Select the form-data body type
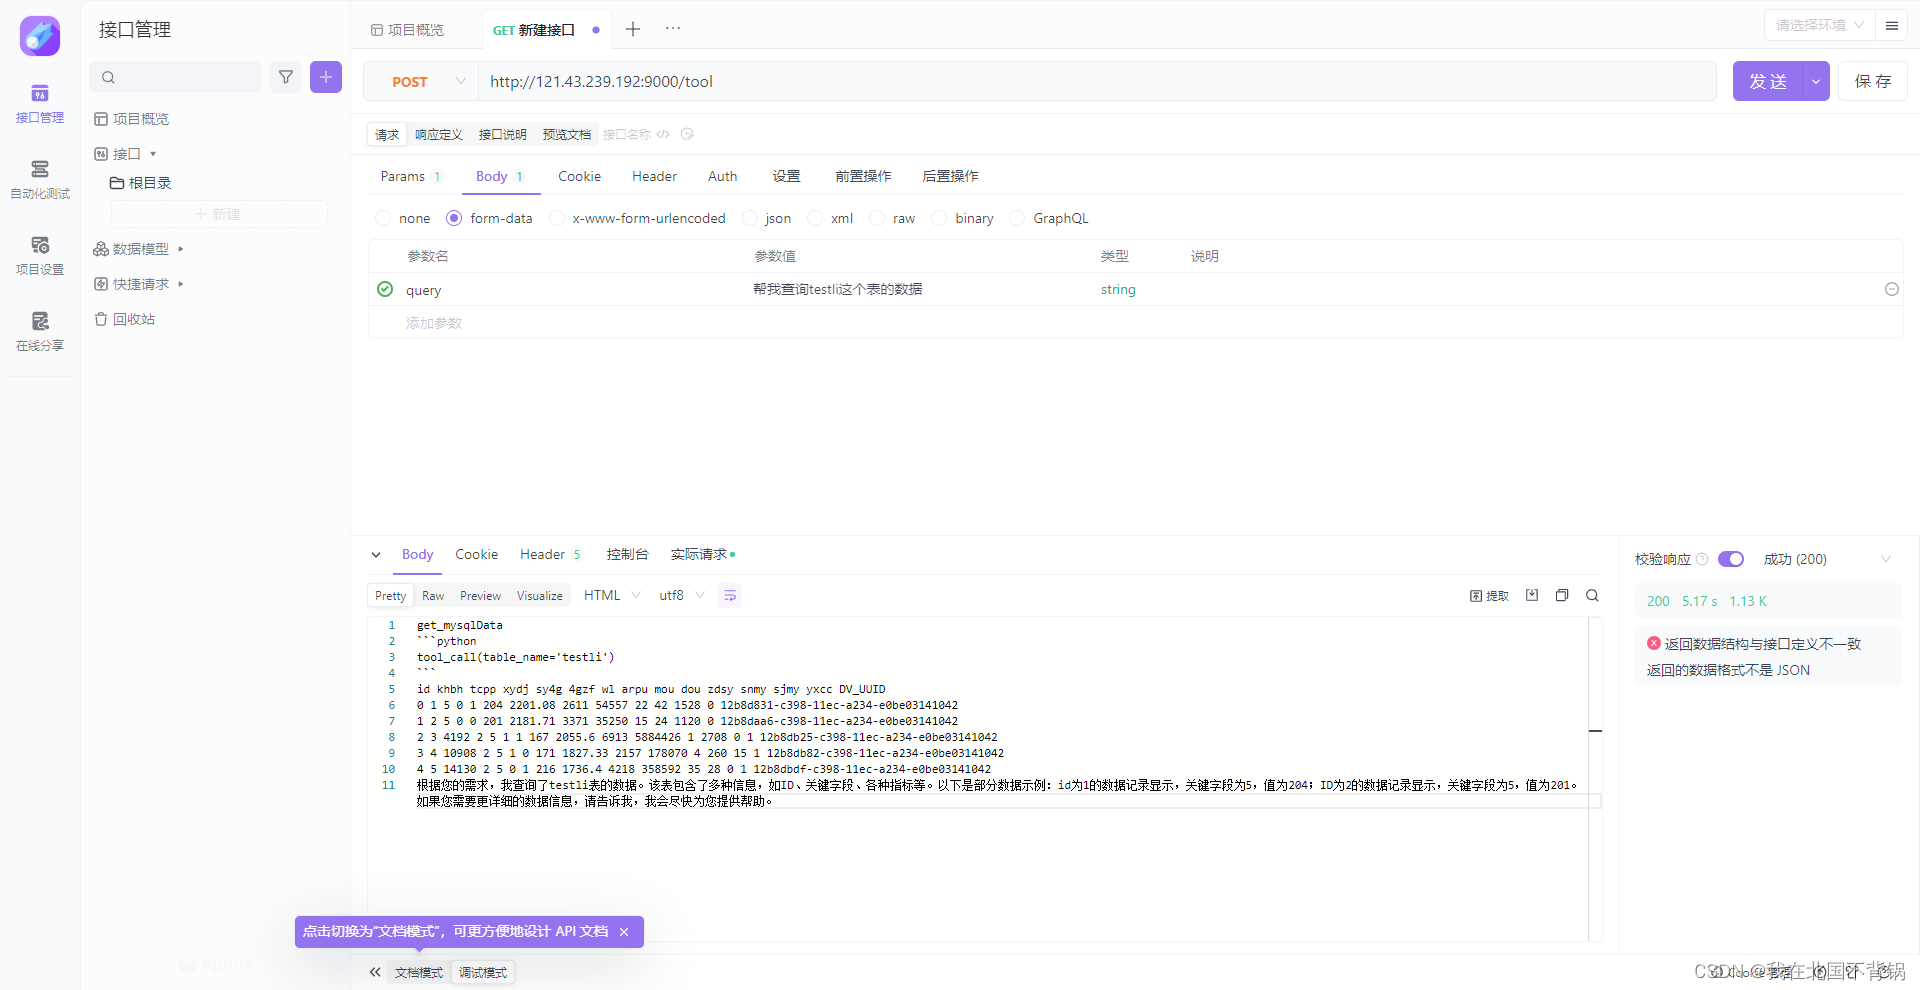Screen dimensions: 1920x990 point(489,218)
